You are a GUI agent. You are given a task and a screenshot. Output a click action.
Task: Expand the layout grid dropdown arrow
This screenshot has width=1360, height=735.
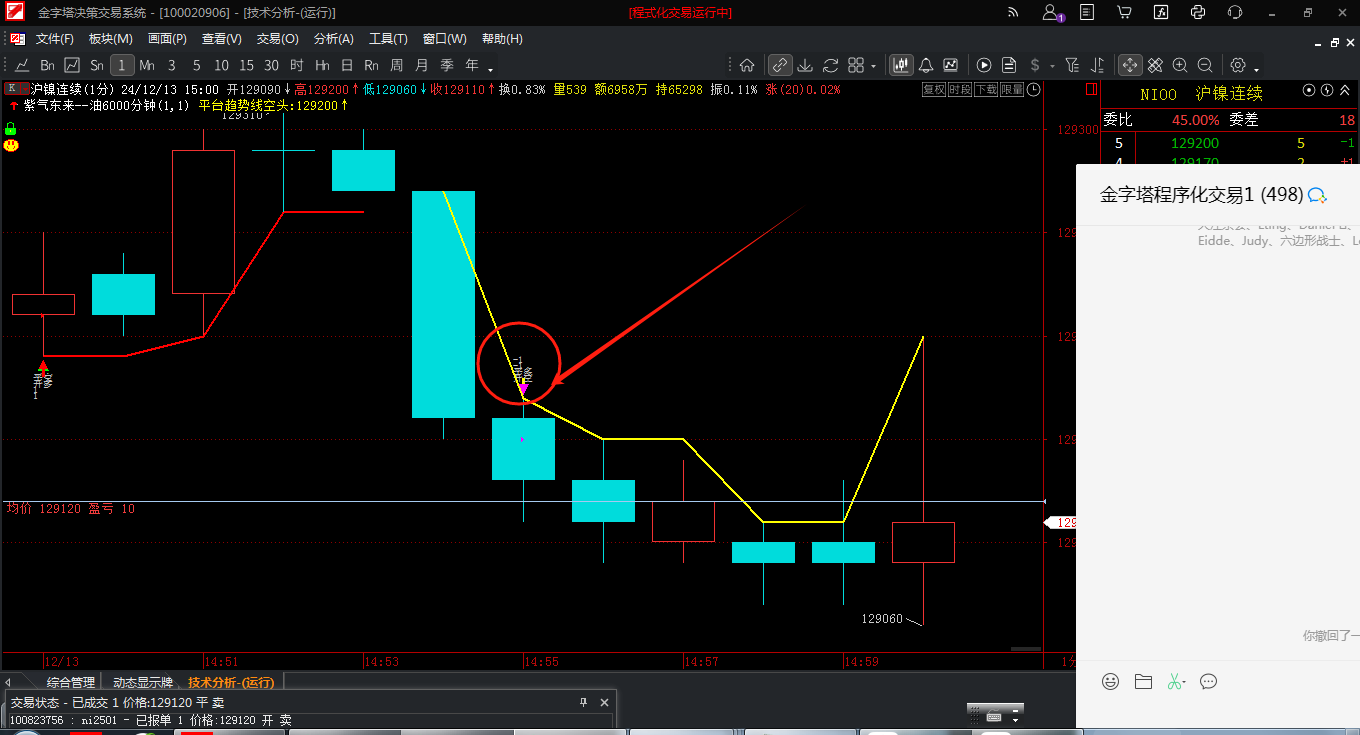pos(873,66)
